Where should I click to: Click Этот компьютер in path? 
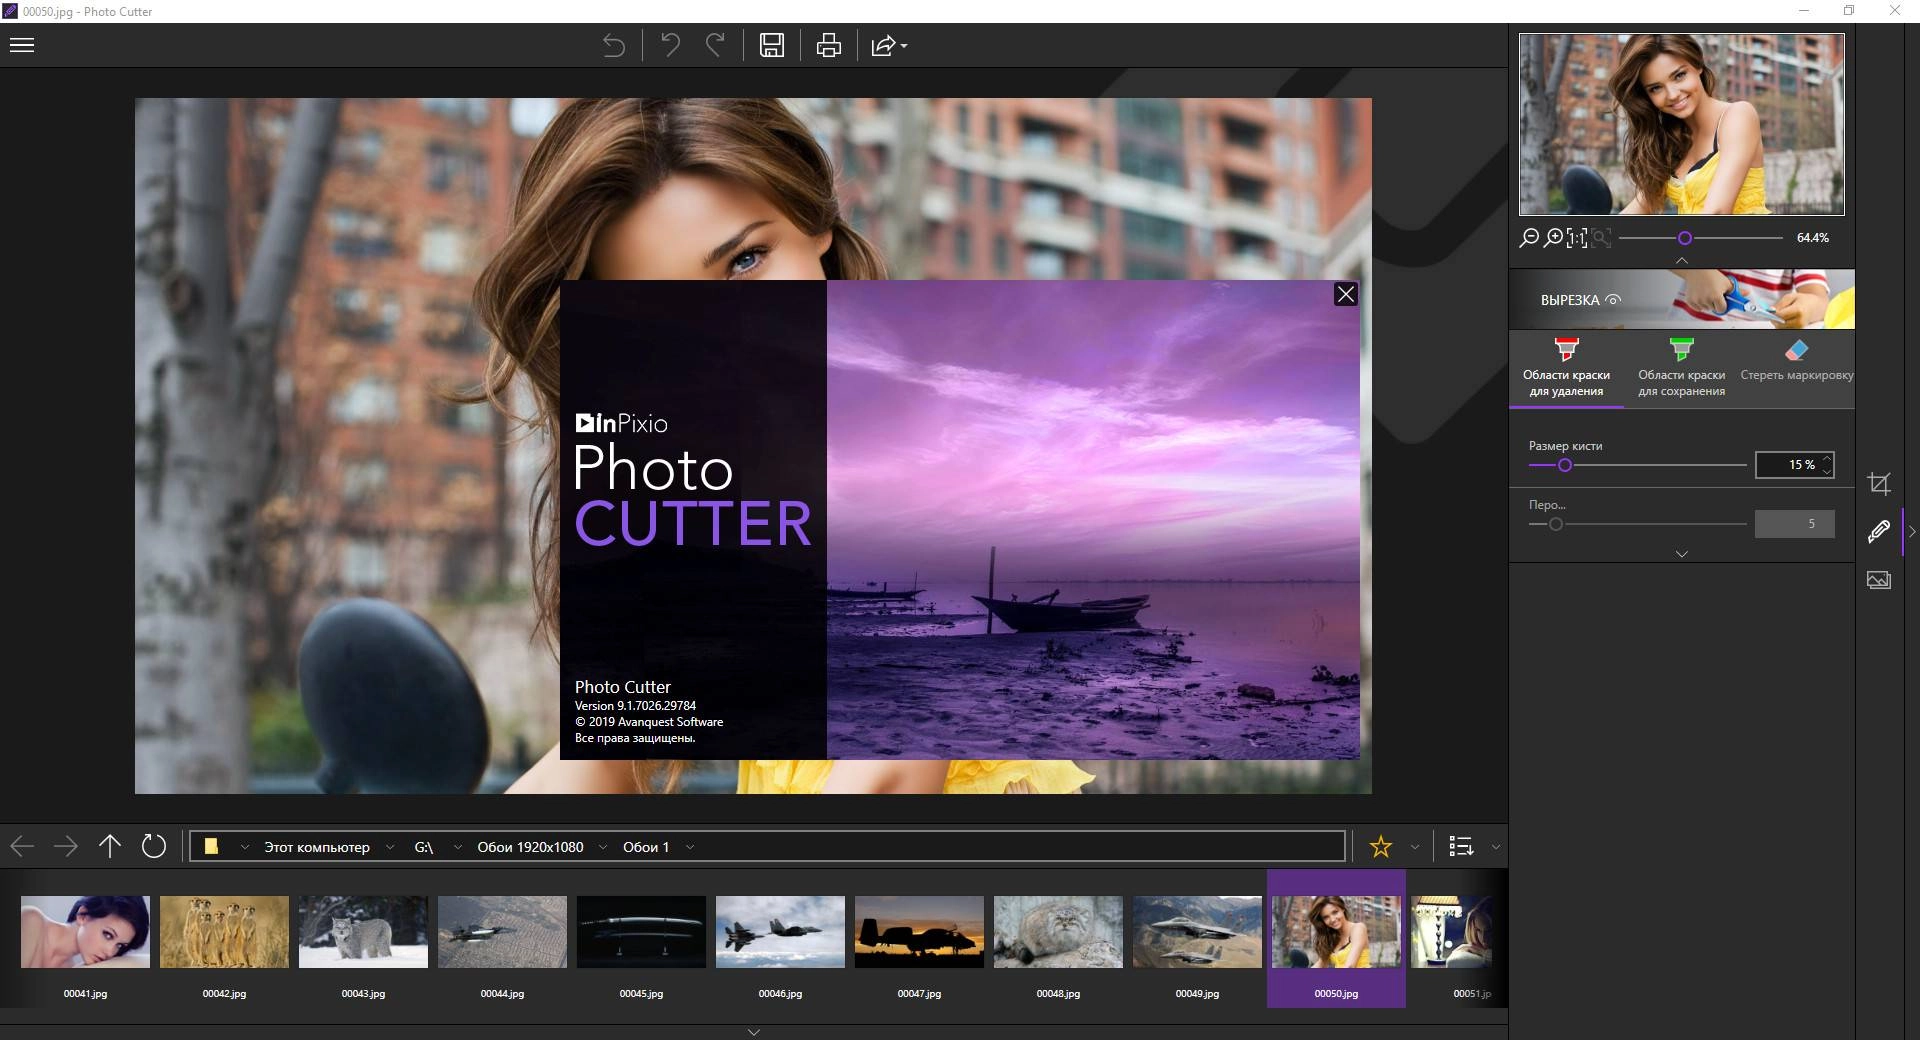point(317,847)
